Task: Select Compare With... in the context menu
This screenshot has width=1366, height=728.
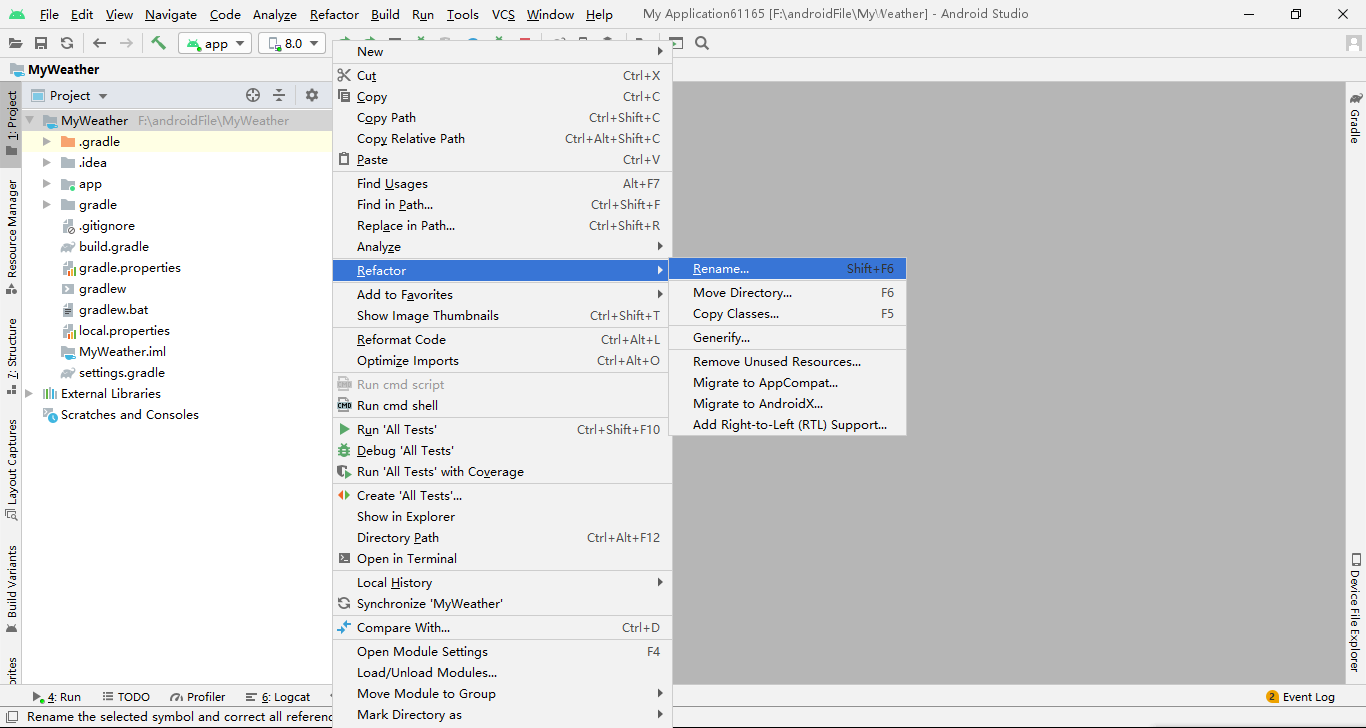Action: point(502,628)
